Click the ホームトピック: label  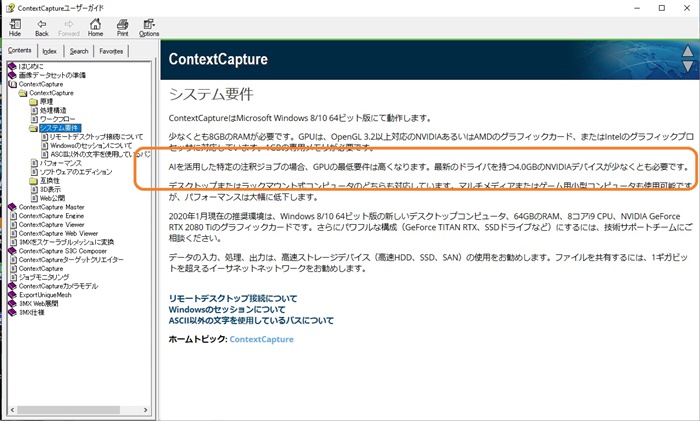pos(198,339)
